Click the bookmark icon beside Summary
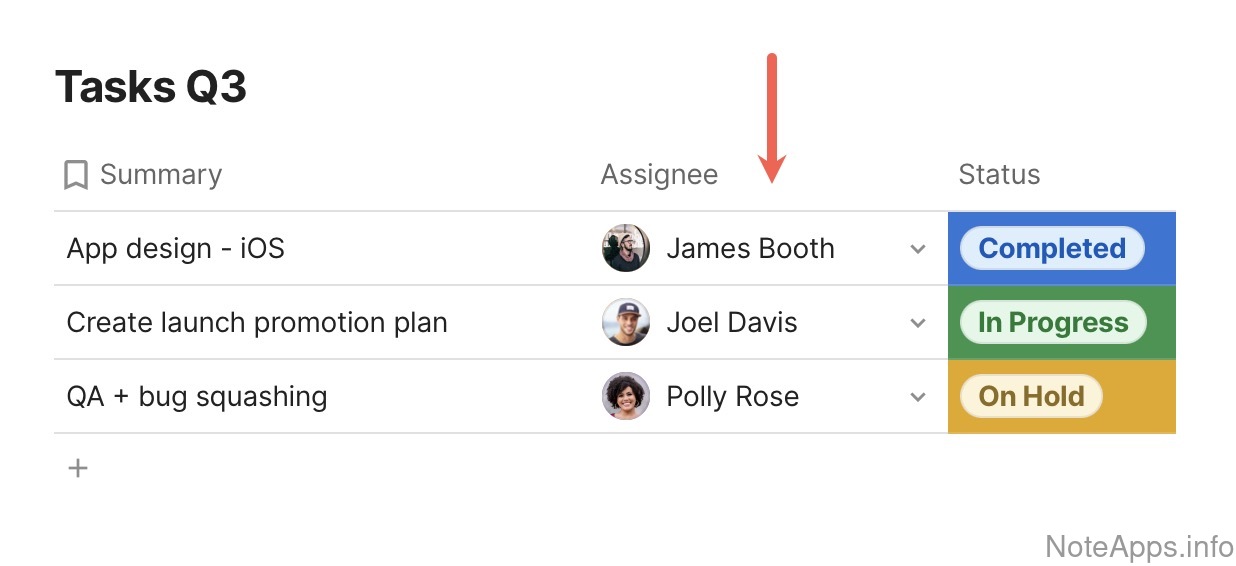The image size is (1236, 566). [75, 175]
